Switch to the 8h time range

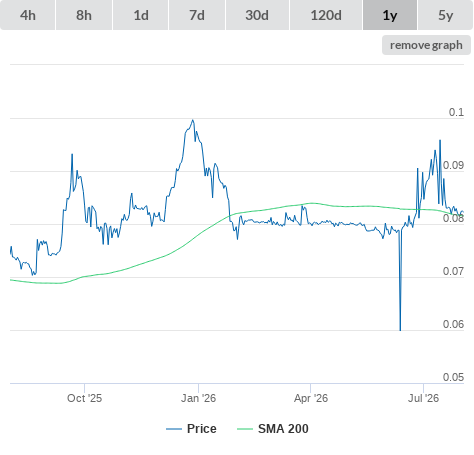click(x=84, y=15)
